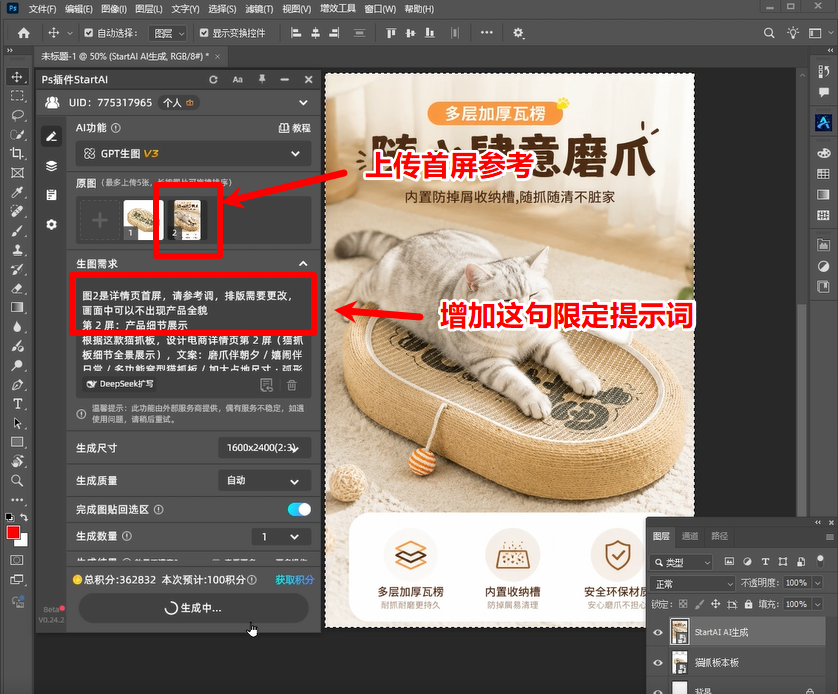
Task: Select the Brush tool
Action: pos(17,230)
